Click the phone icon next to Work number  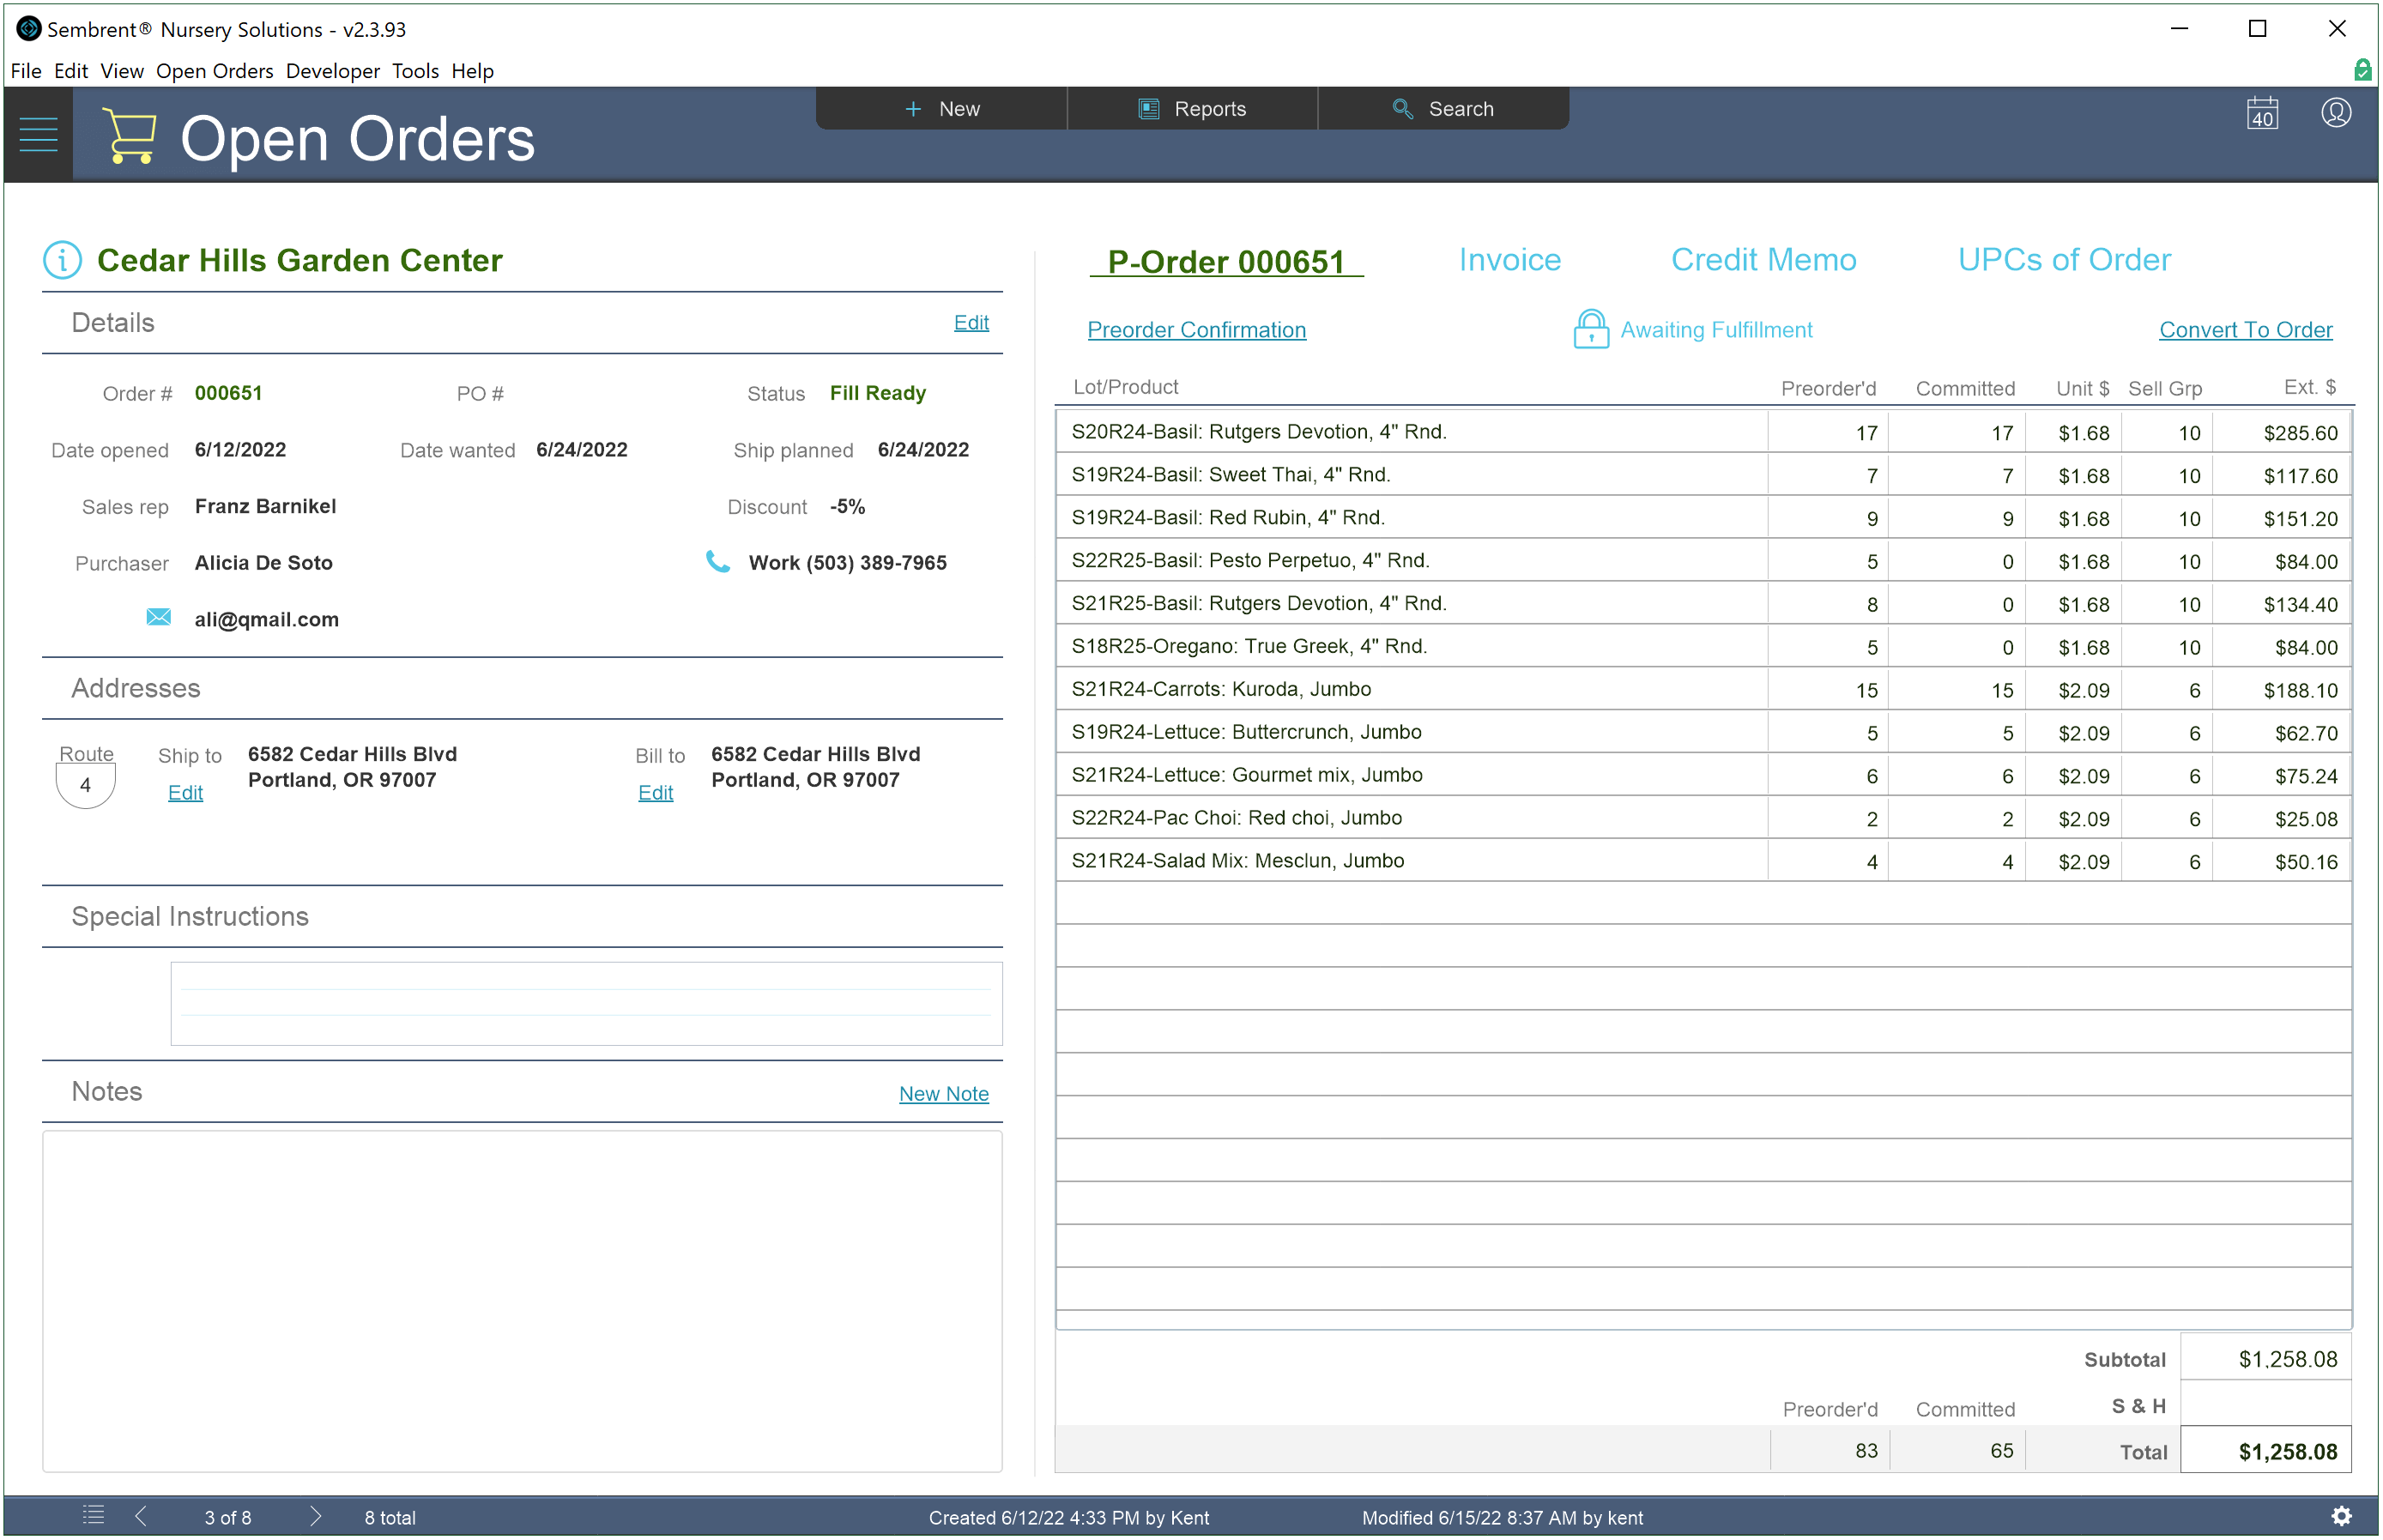click(x=717, y=561)
